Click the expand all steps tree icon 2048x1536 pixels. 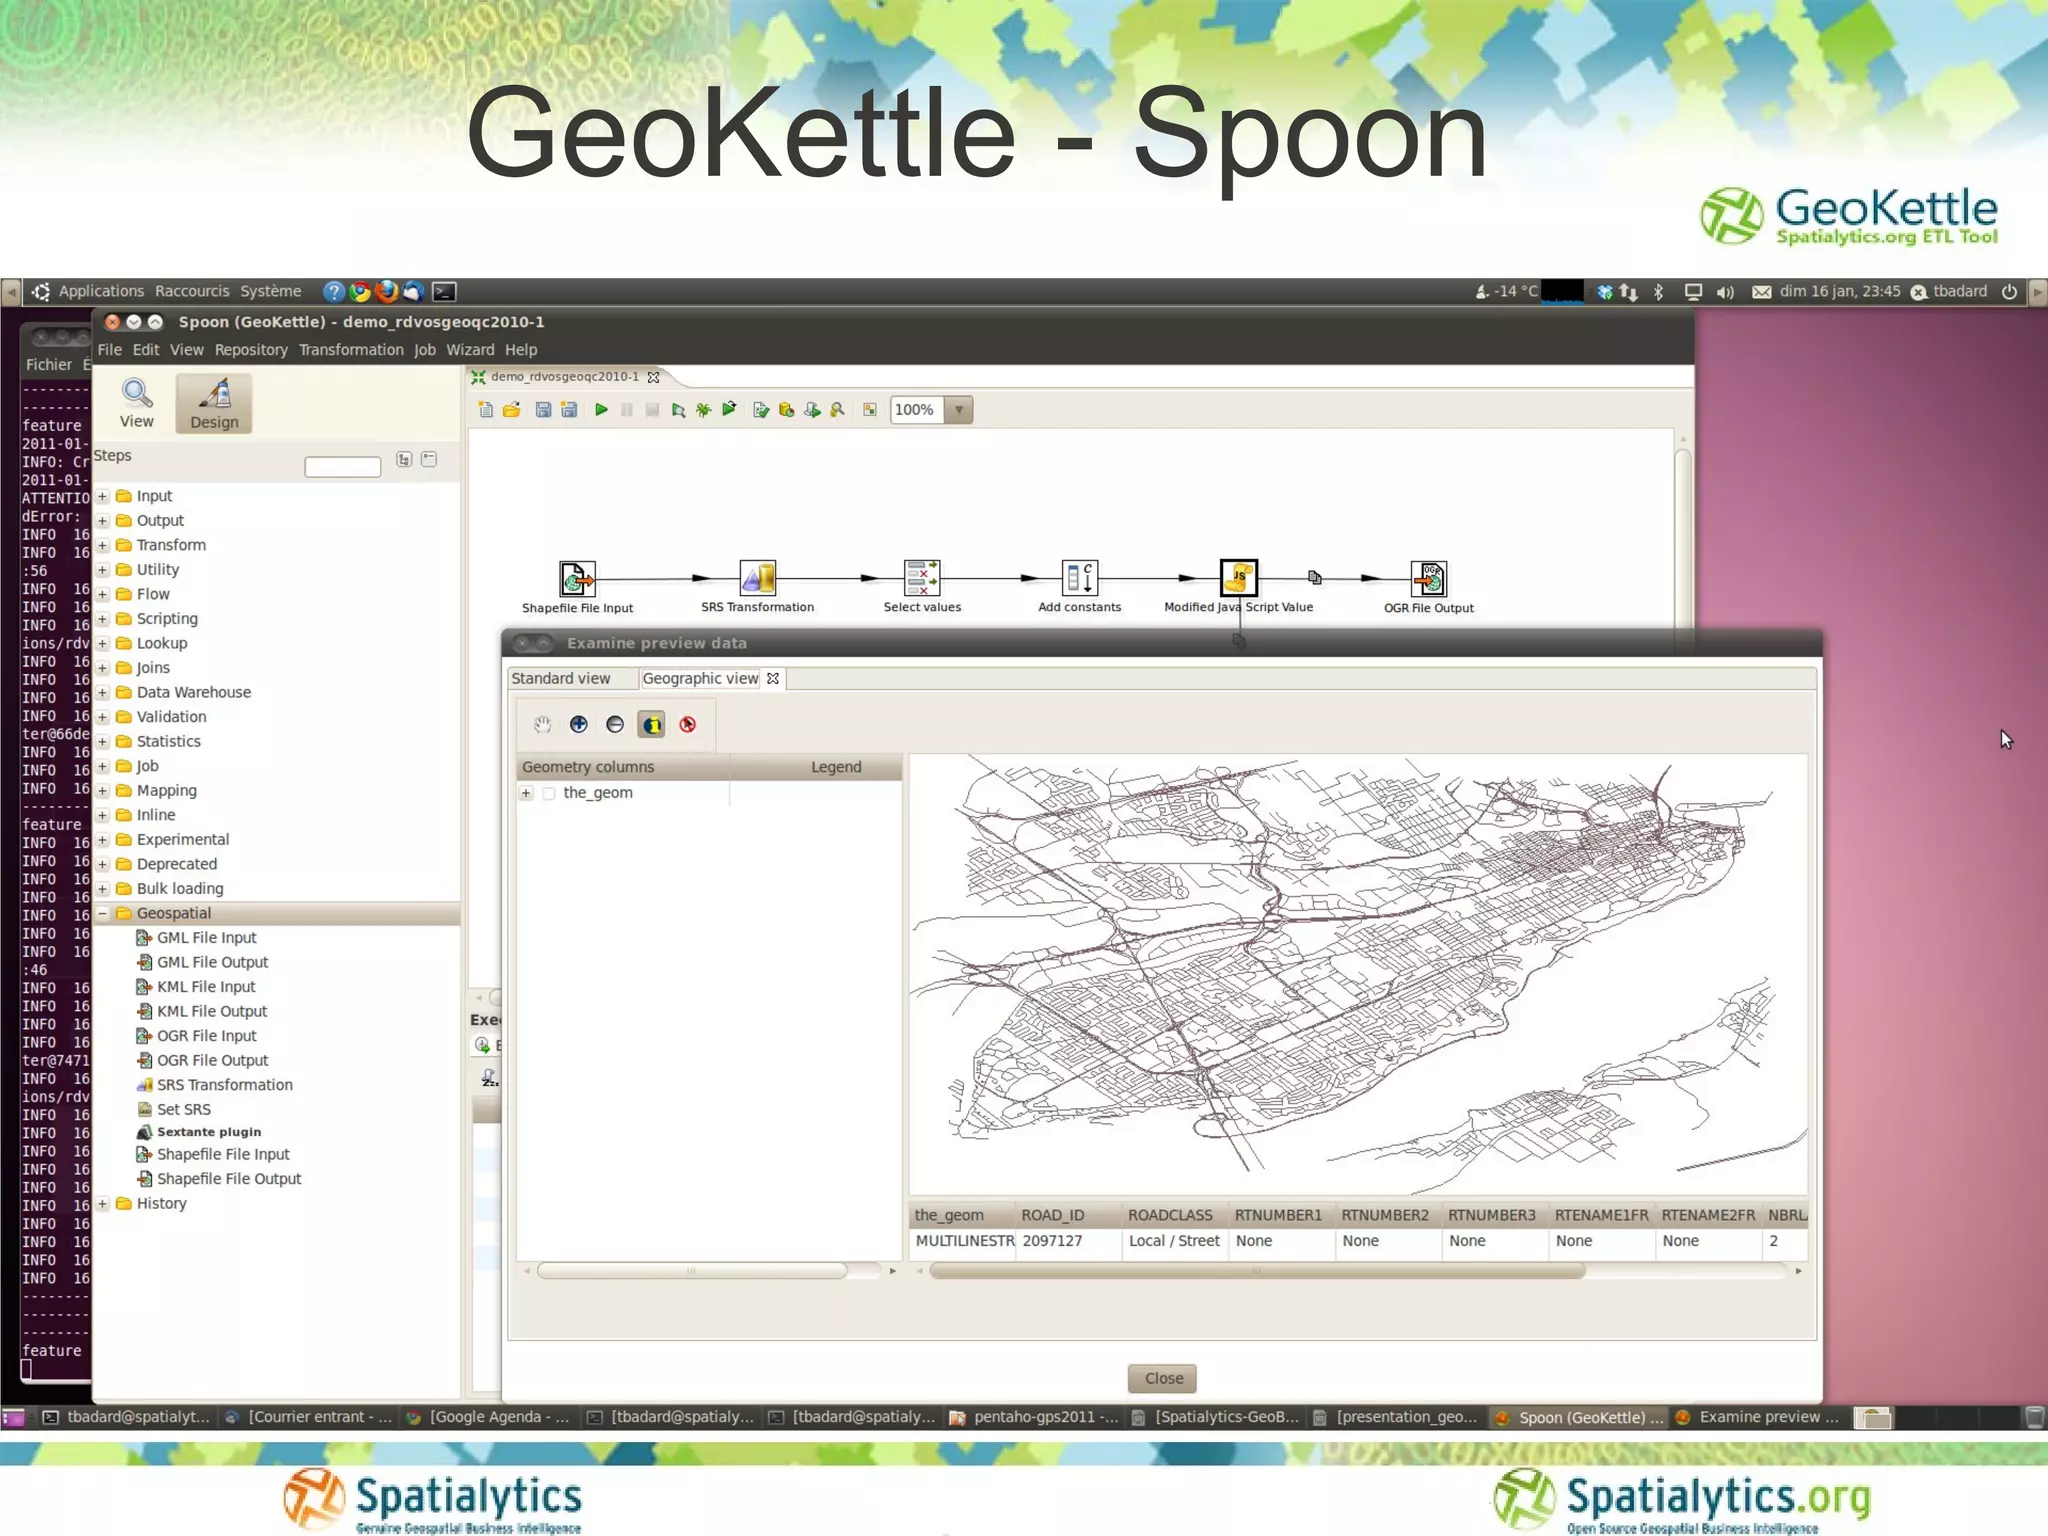click(404, 459)
